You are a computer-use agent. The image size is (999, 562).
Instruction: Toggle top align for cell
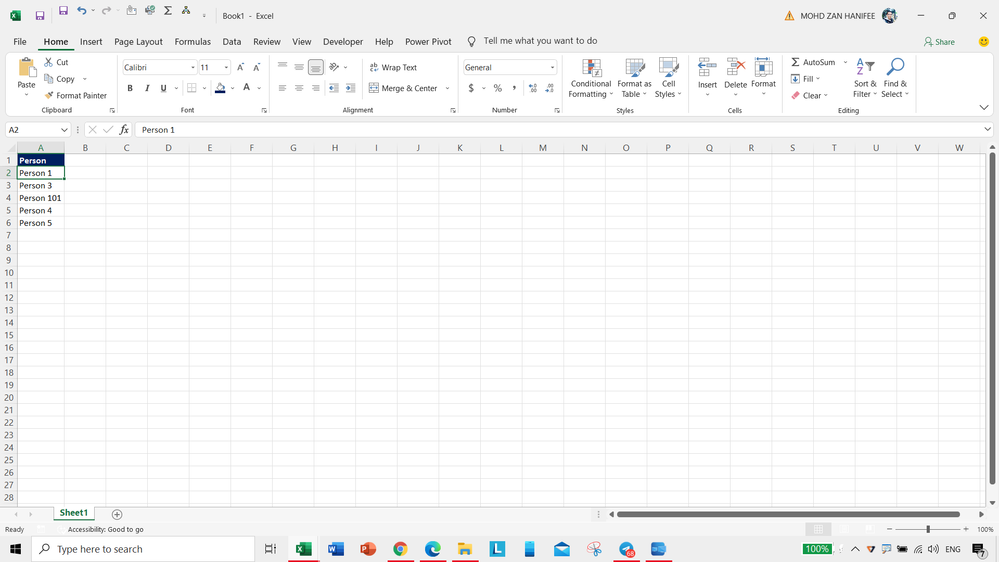[282, 67]
